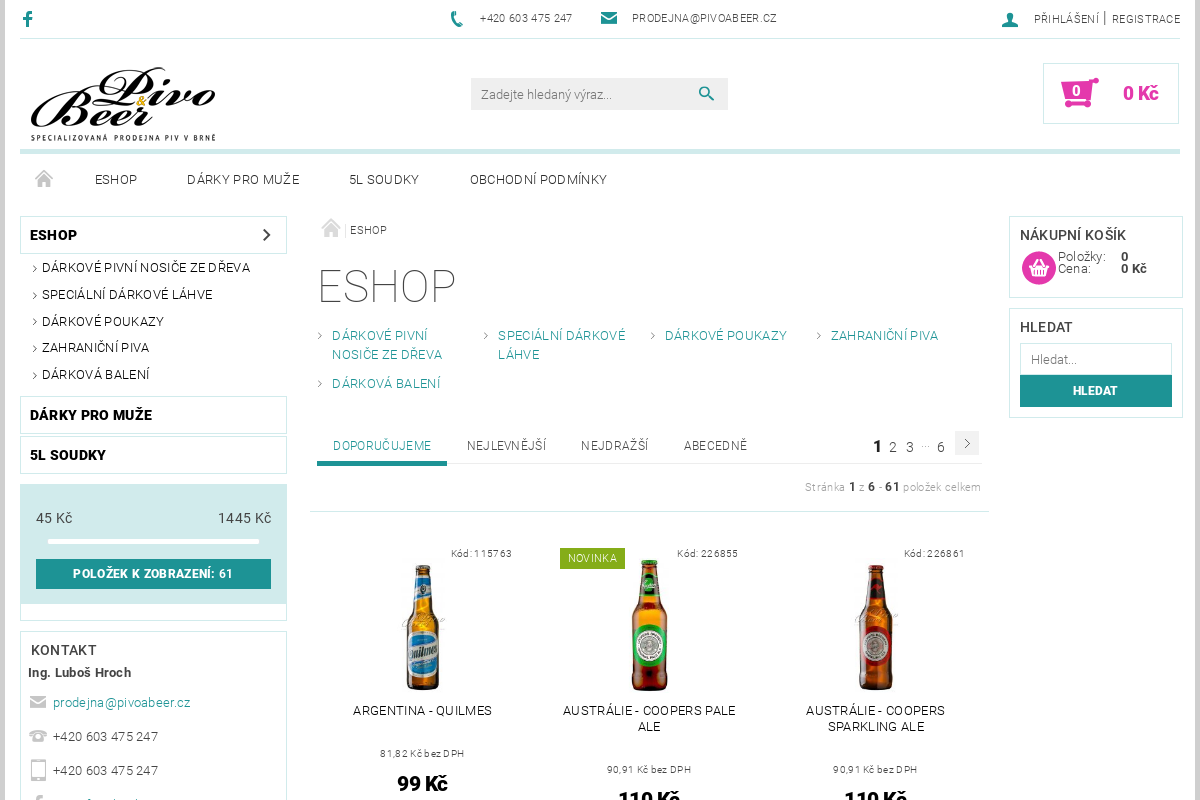1200x800 pixels.
Task: Open Dárkové pivní nosiče ze dřeva subcategory link
Action: pos(387,345)
